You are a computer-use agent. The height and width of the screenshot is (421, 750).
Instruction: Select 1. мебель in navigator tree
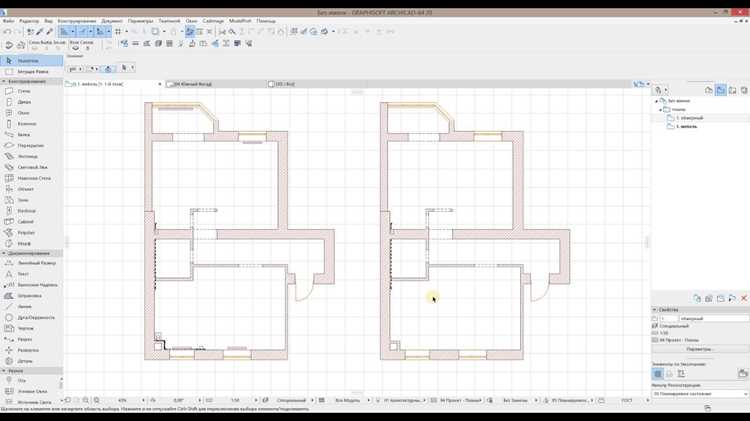click(687, 127)
